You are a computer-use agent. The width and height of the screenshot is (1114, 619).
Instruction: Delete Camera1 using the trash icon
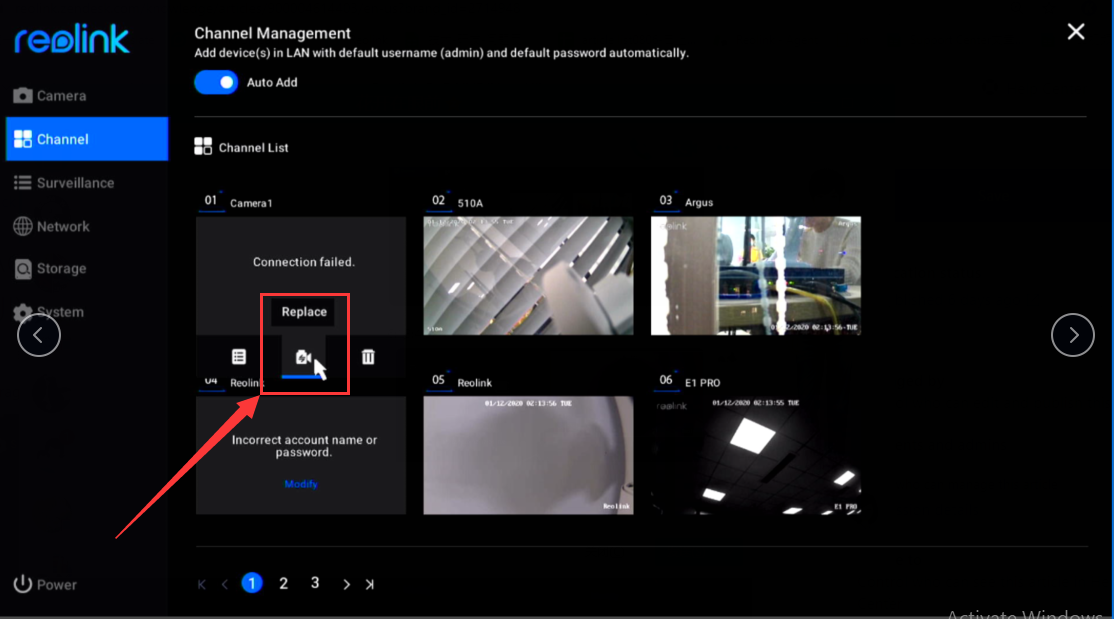(x=368, y=357)
